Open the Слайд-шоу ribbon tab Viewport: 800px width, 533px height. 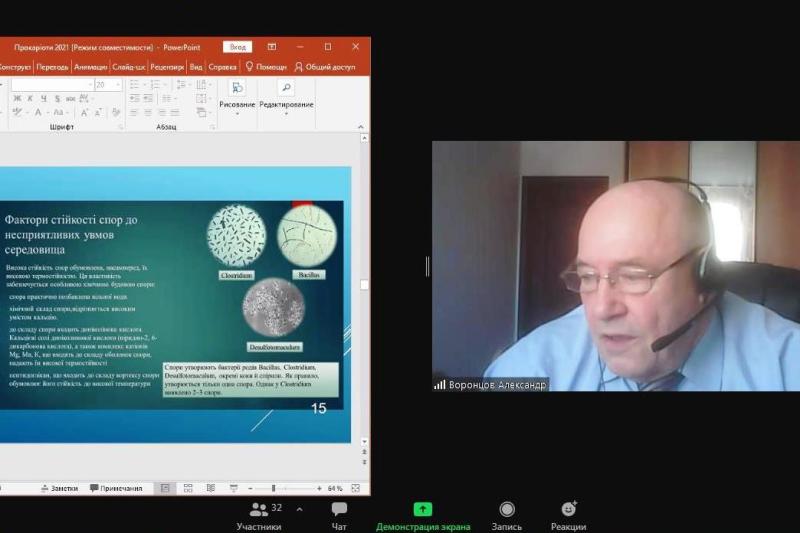[x=129, y=67]
